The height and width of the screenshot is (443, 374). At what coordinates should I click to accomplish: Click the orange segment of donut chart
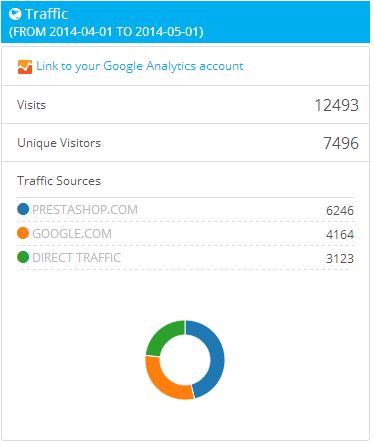click(164, 383)
